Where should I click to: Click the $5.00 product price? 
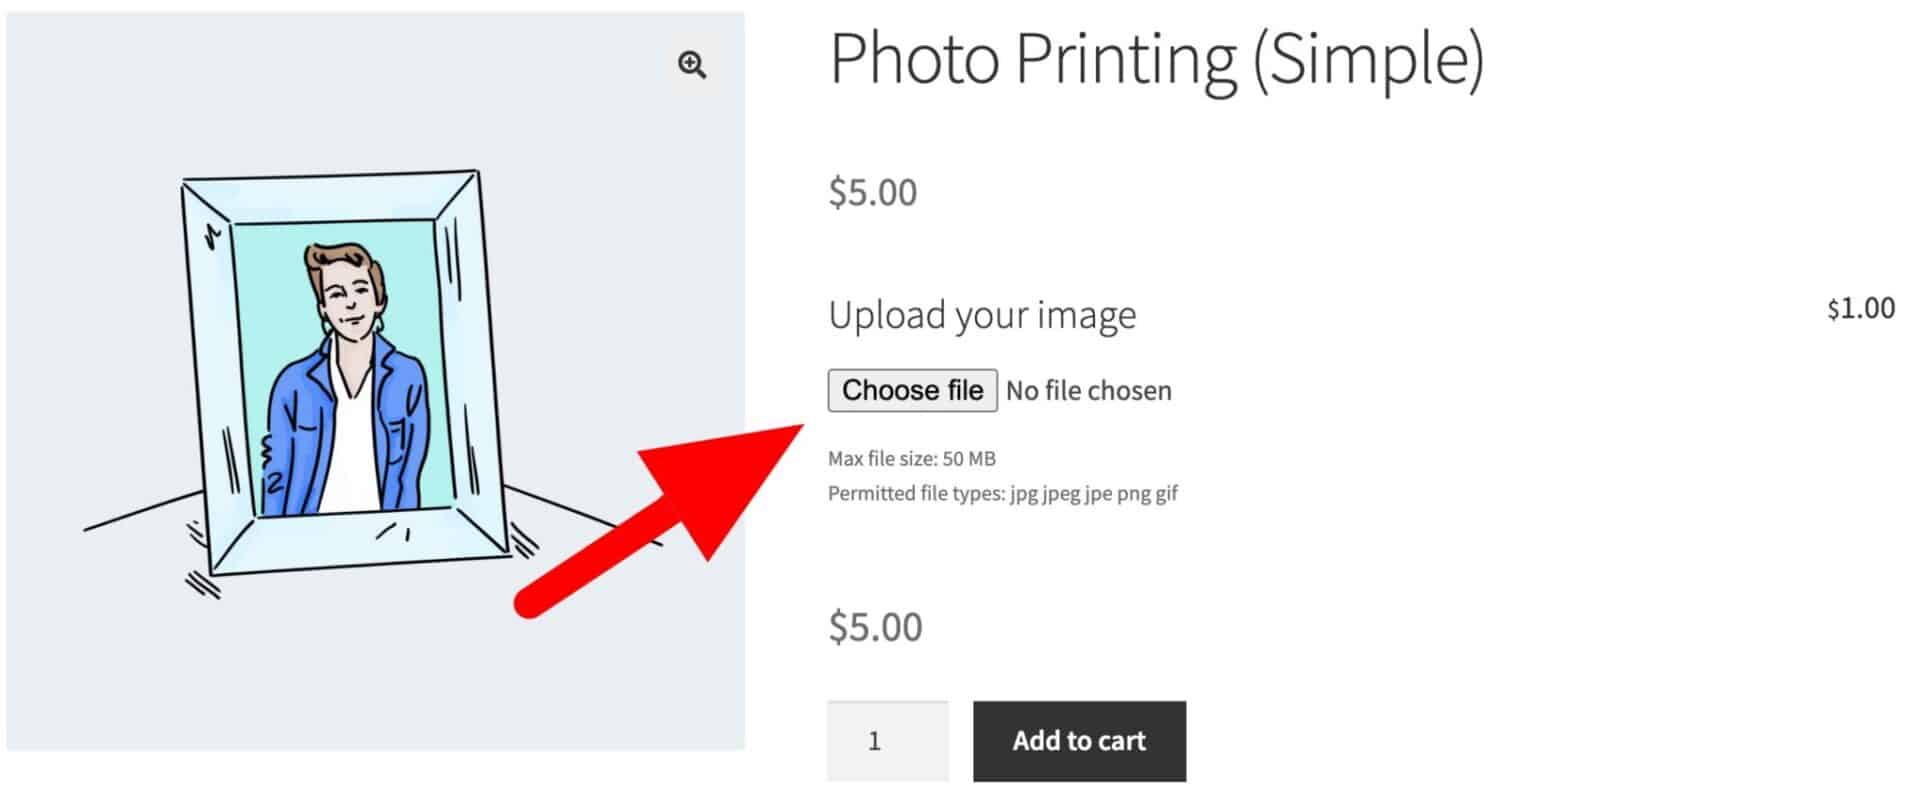[x=871, y=191]
